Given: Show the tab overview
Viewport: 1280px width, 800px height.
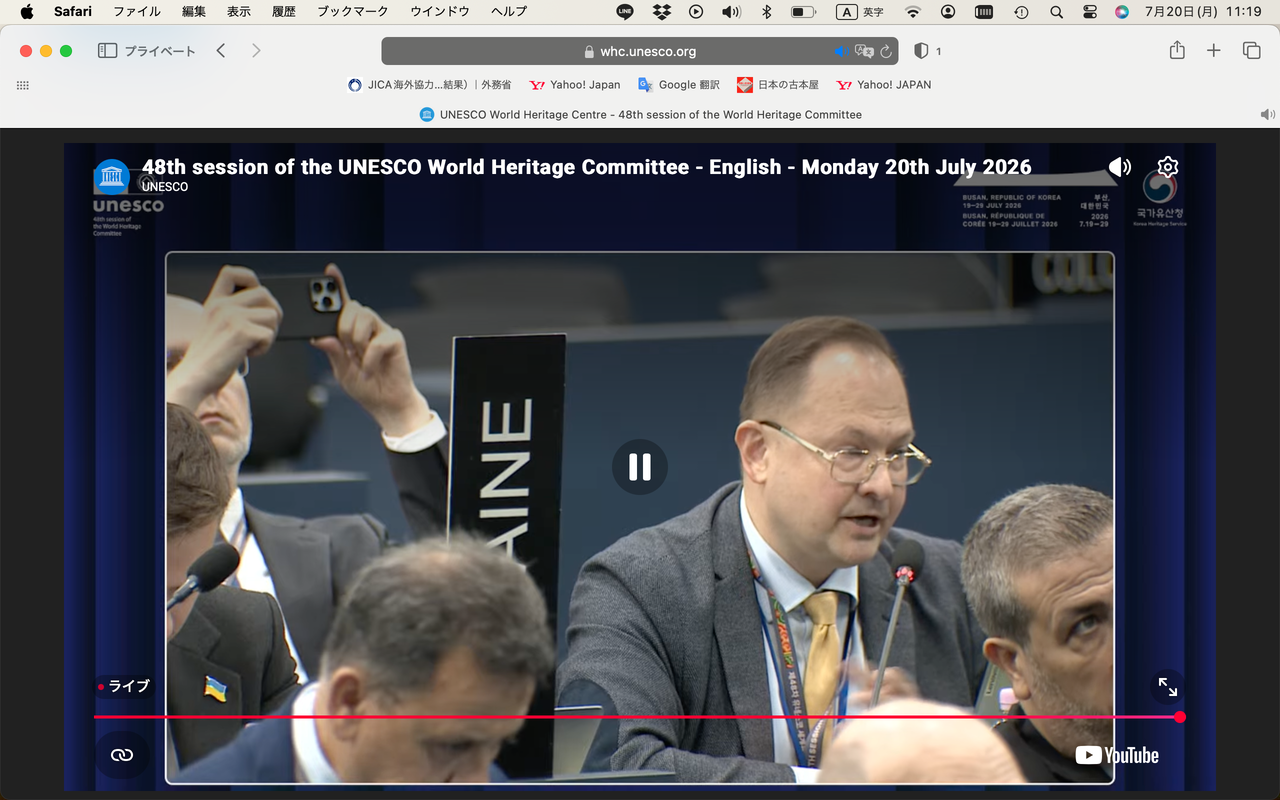Looking at the screenshot, I should point(1251,51).
